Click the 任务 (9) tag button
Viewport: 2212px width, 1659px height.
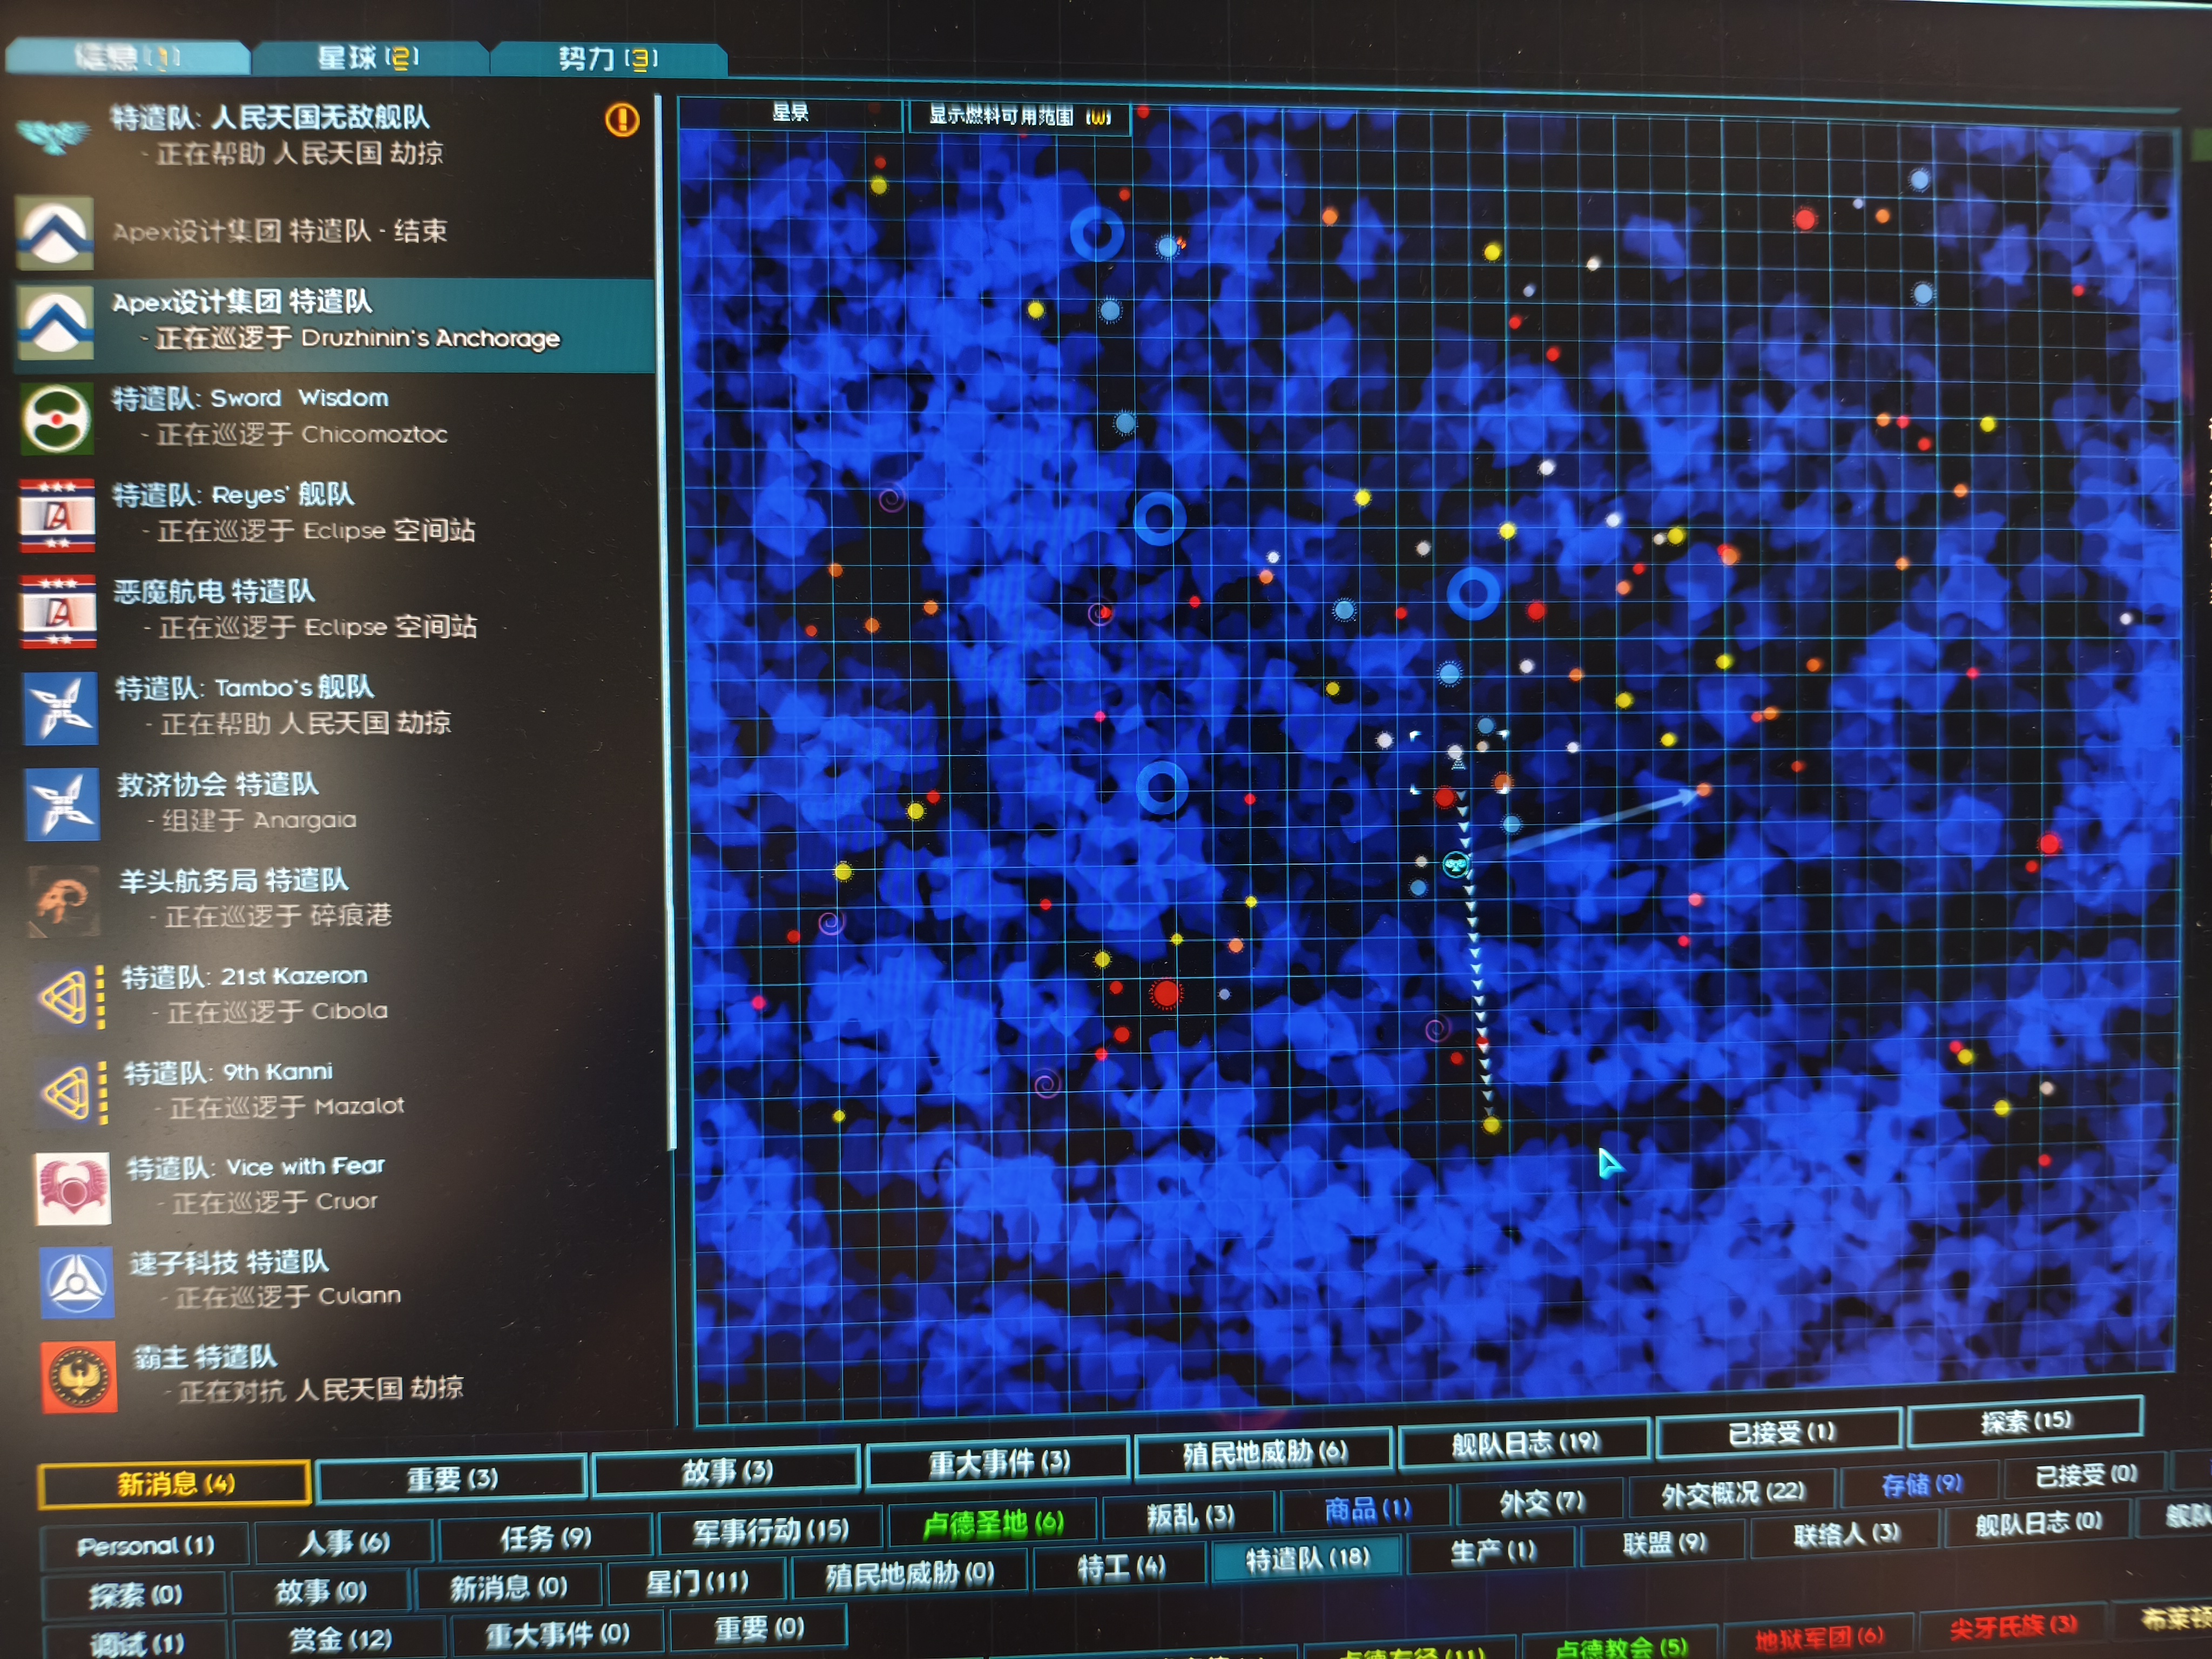[546, 1537]
